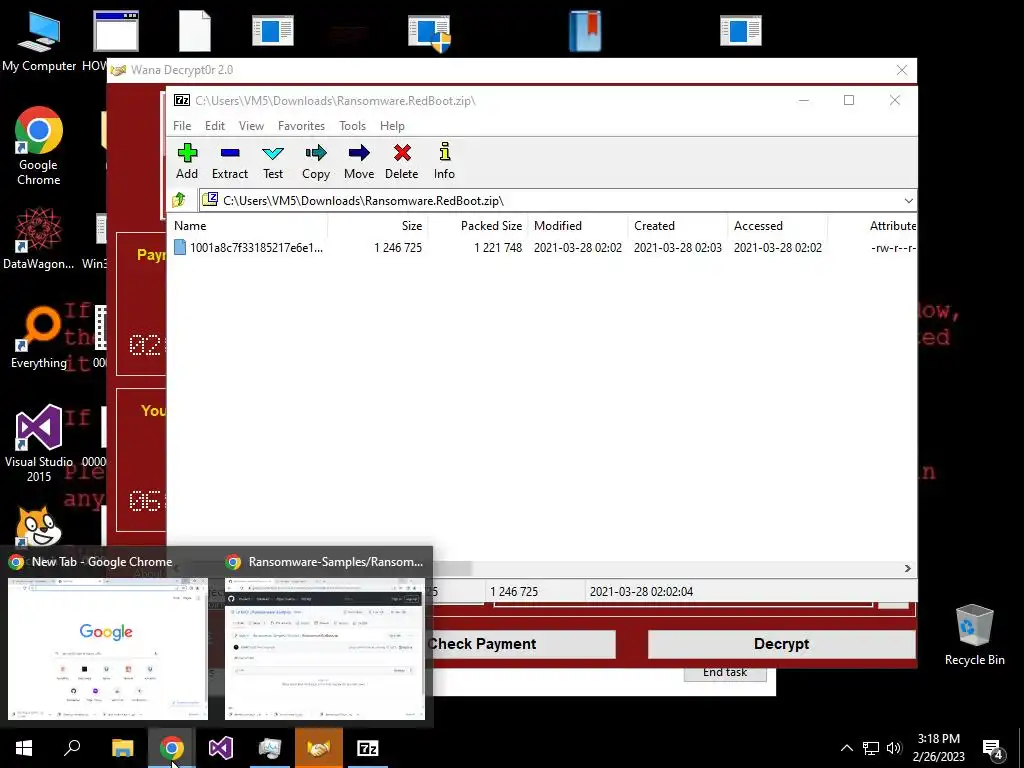Expand the 7-Zip address path dropdown

(x=908, y=200)
